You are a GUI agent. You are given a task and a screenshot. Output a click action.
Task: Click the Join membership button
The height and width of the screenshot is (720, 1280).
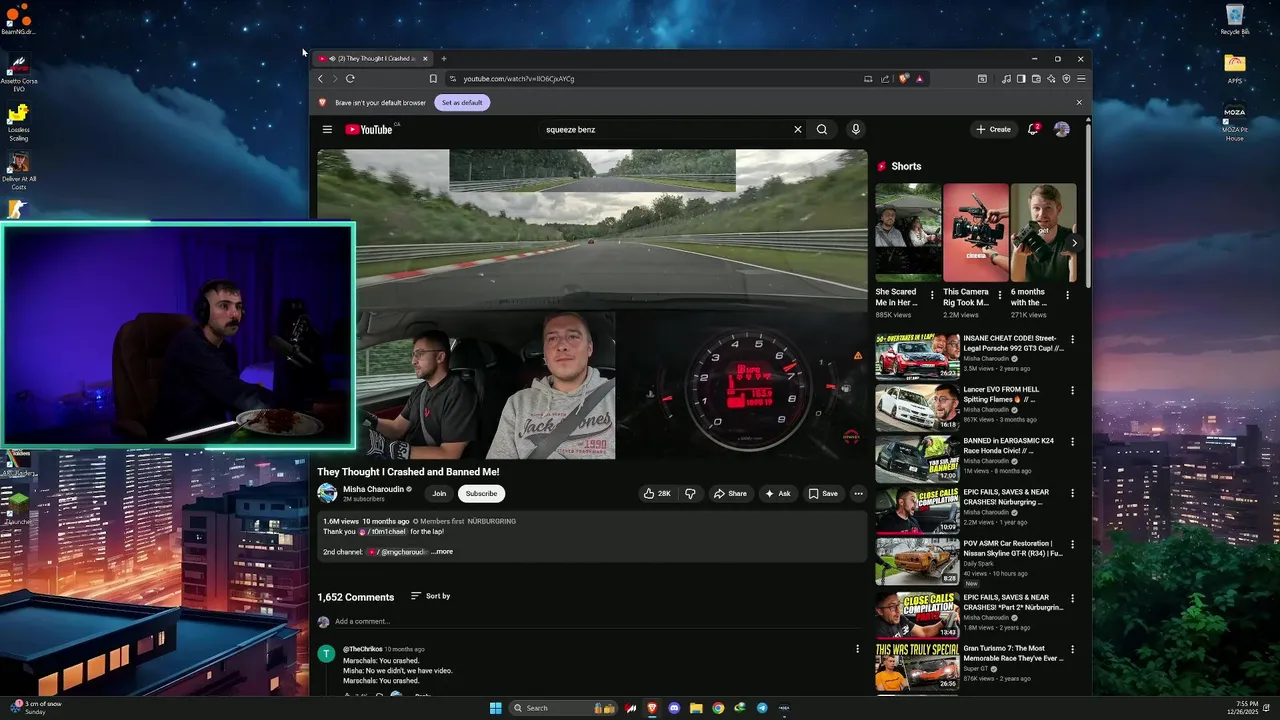pyautogui.click(x=439, y=493)
